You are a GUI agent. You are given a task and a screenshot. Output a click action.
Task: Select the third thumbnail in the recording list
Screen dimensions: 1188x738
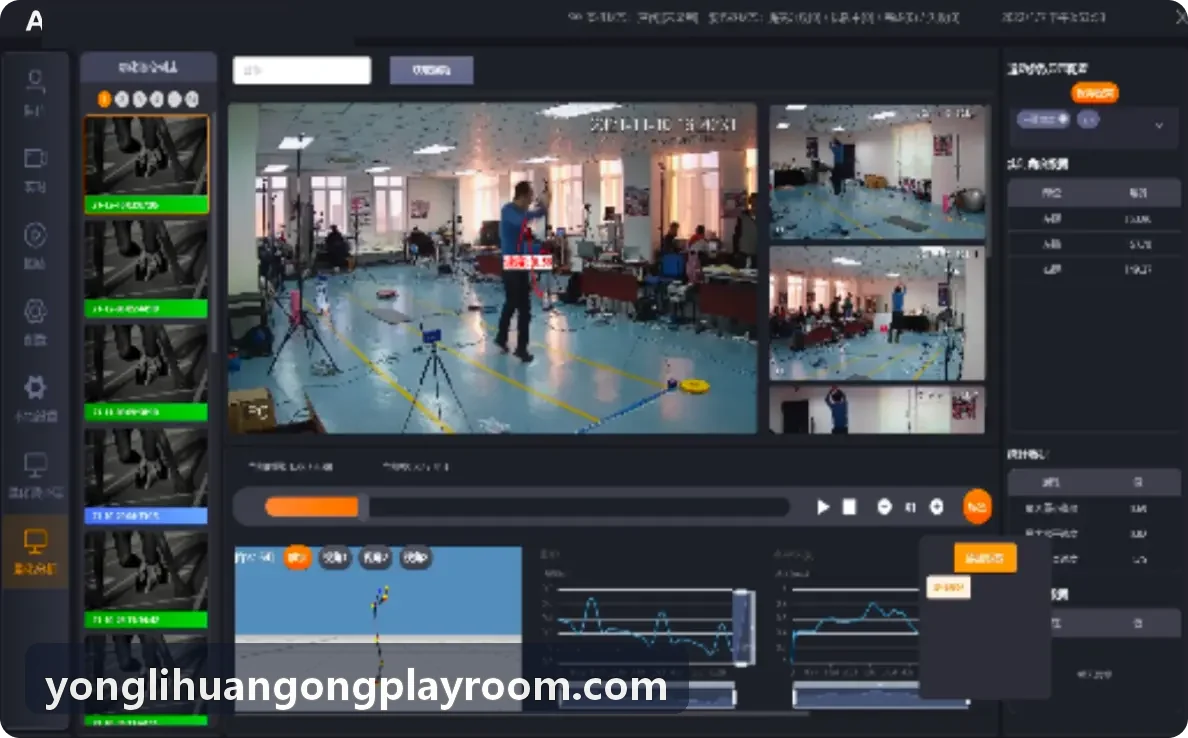146,372
